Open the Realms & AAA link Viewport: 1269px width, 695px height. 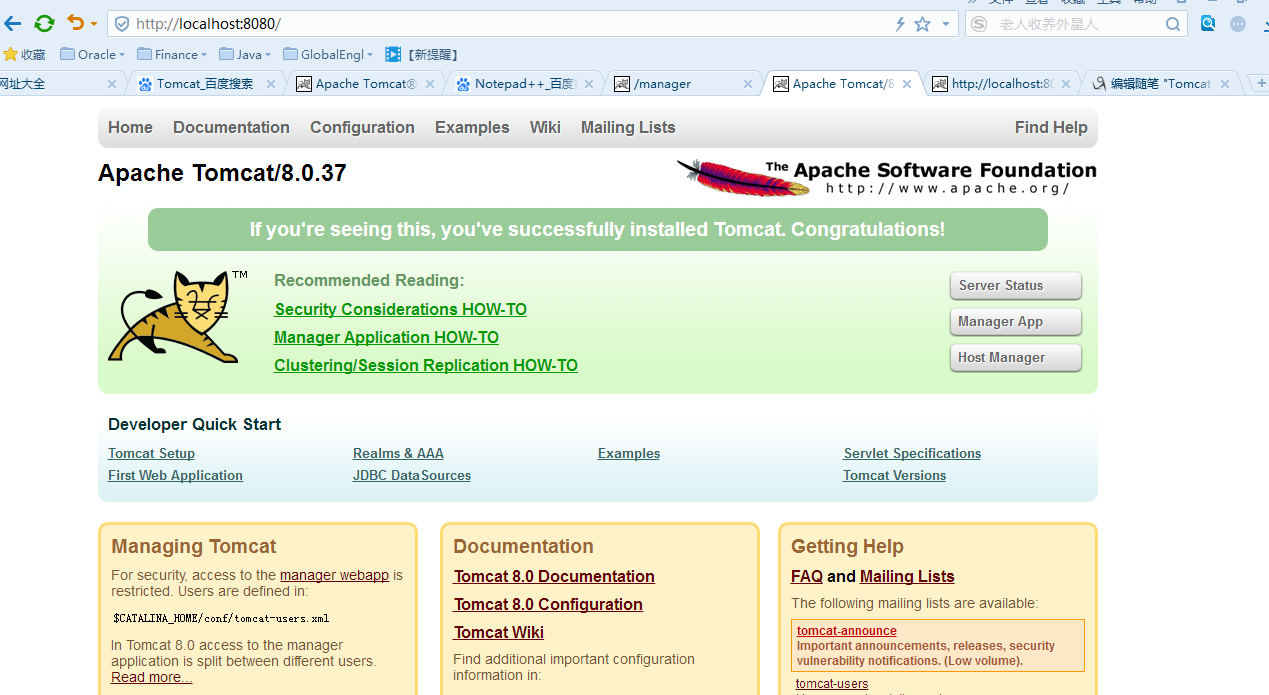[x=398, y=454]
